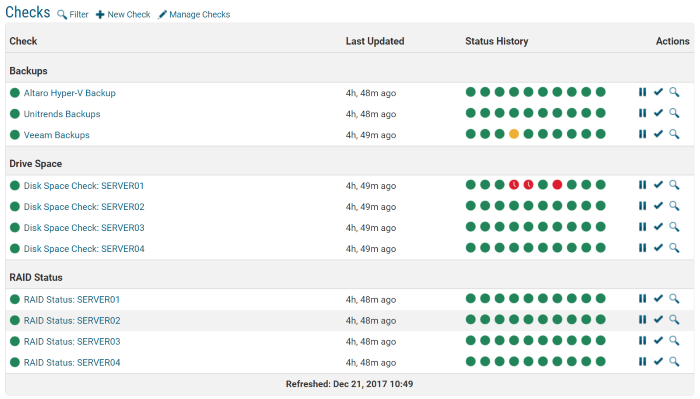Click first red clock dot in SERVER01 history

(514, 185)
